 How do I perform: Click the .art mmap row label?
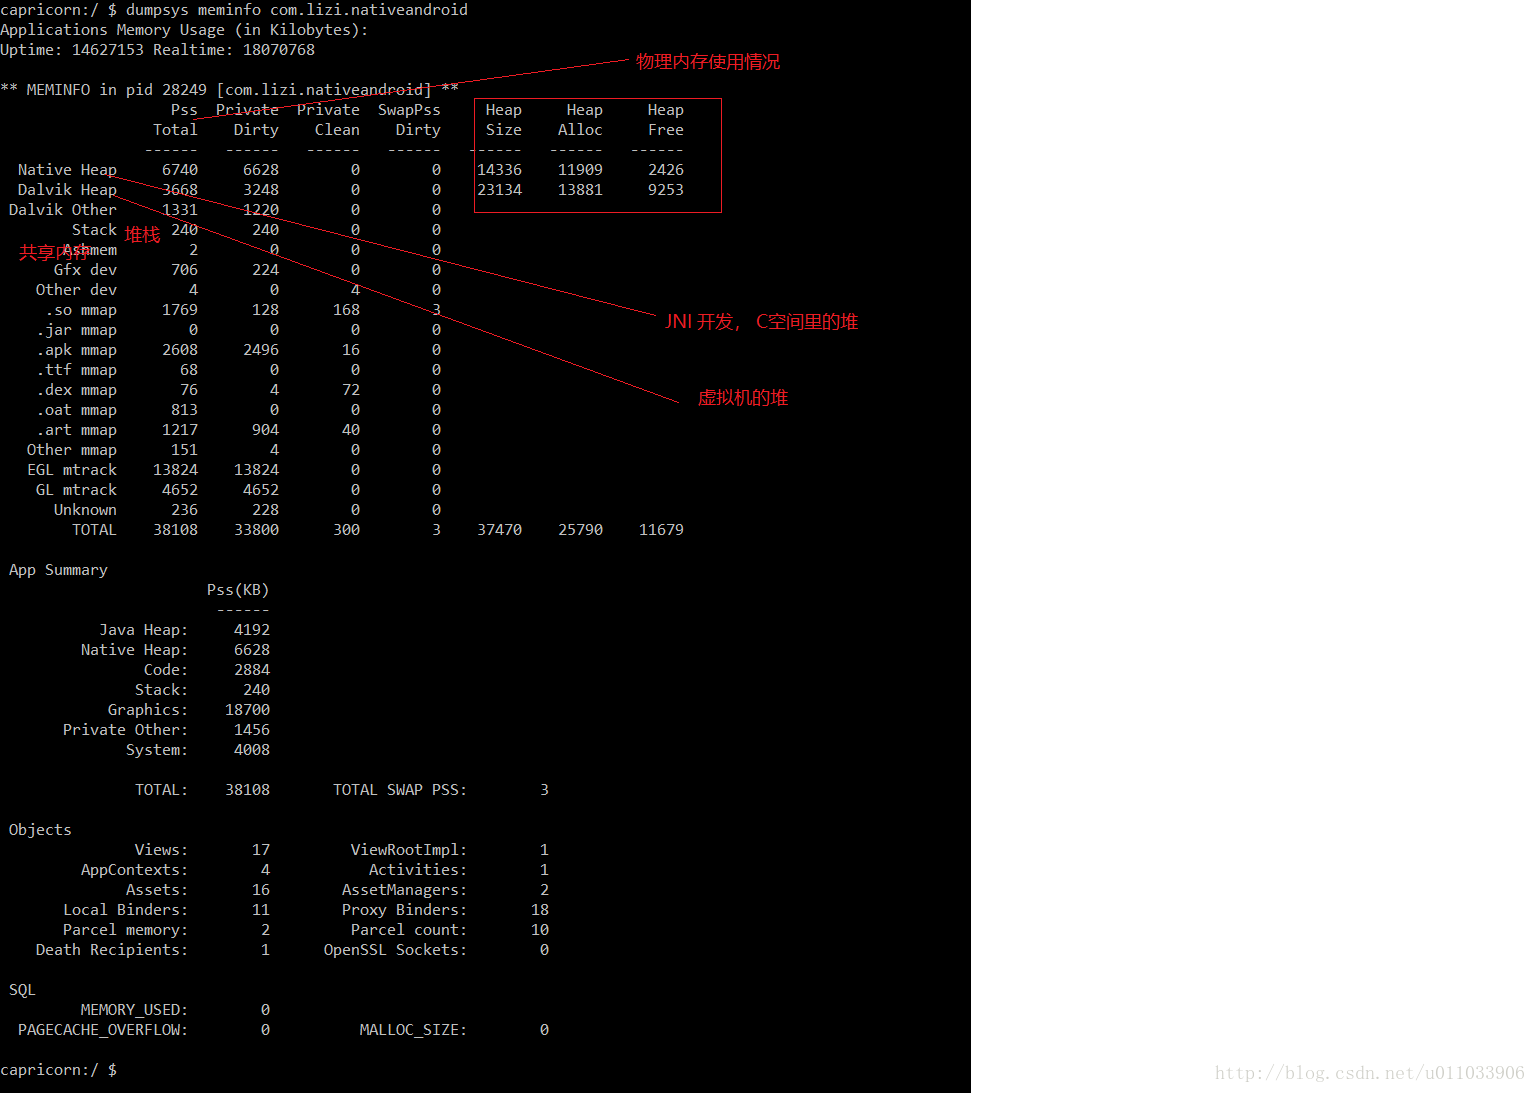[x=76, y=430]
